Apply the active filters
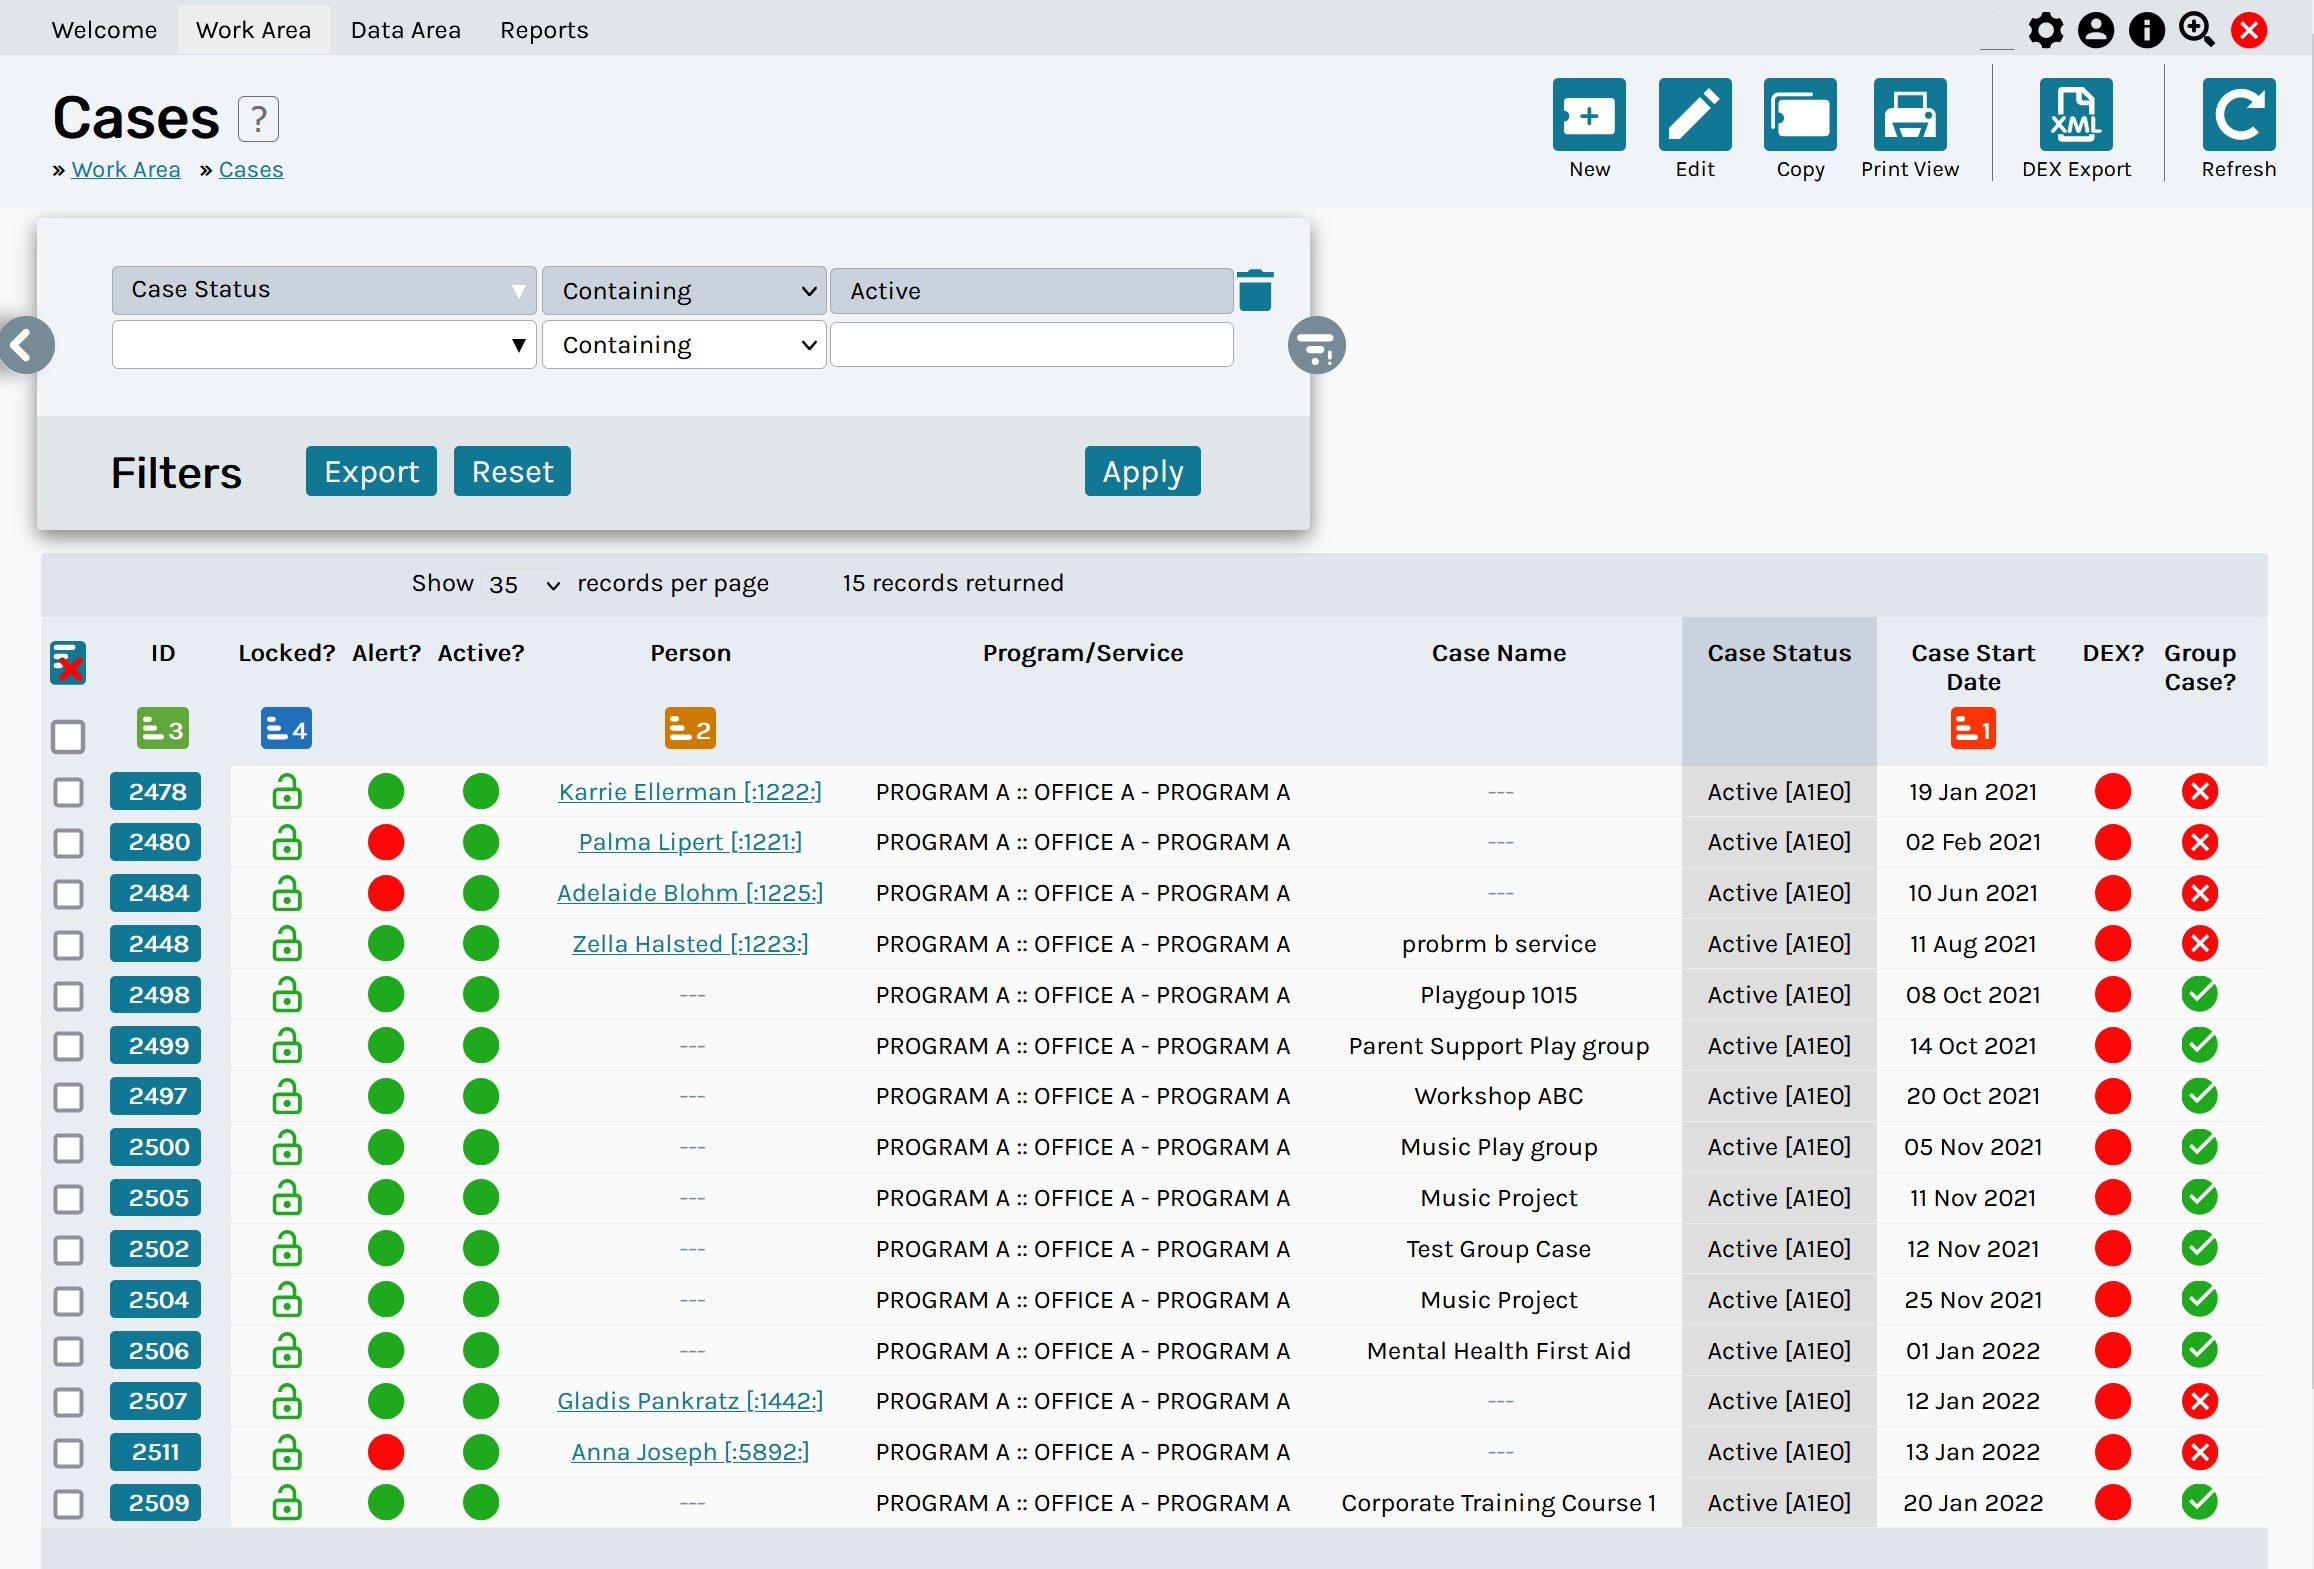Image resolution: width=2314 pixels, height=1569 pixels. [x=1141, y=471]
